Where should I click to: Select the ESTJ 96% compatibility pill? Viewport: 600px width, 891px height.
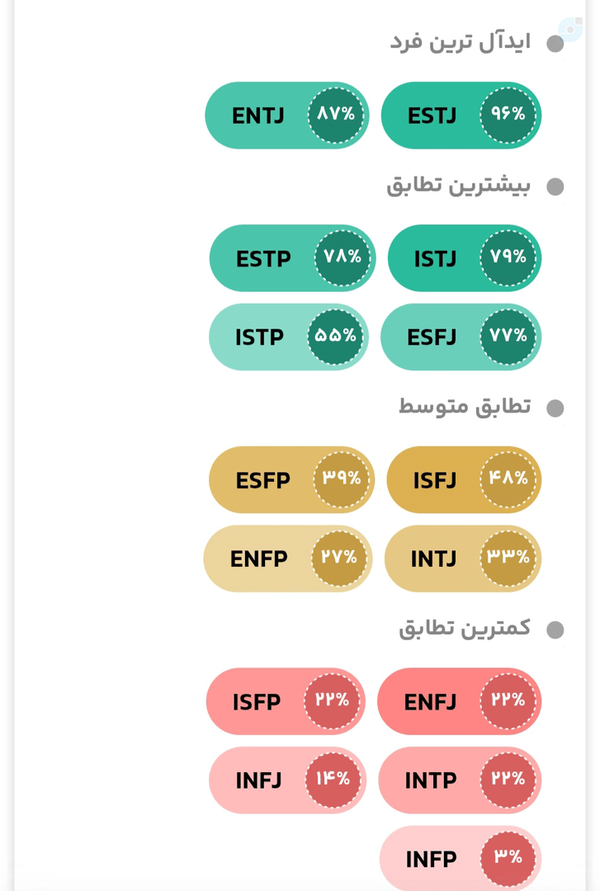click(461, 115)
